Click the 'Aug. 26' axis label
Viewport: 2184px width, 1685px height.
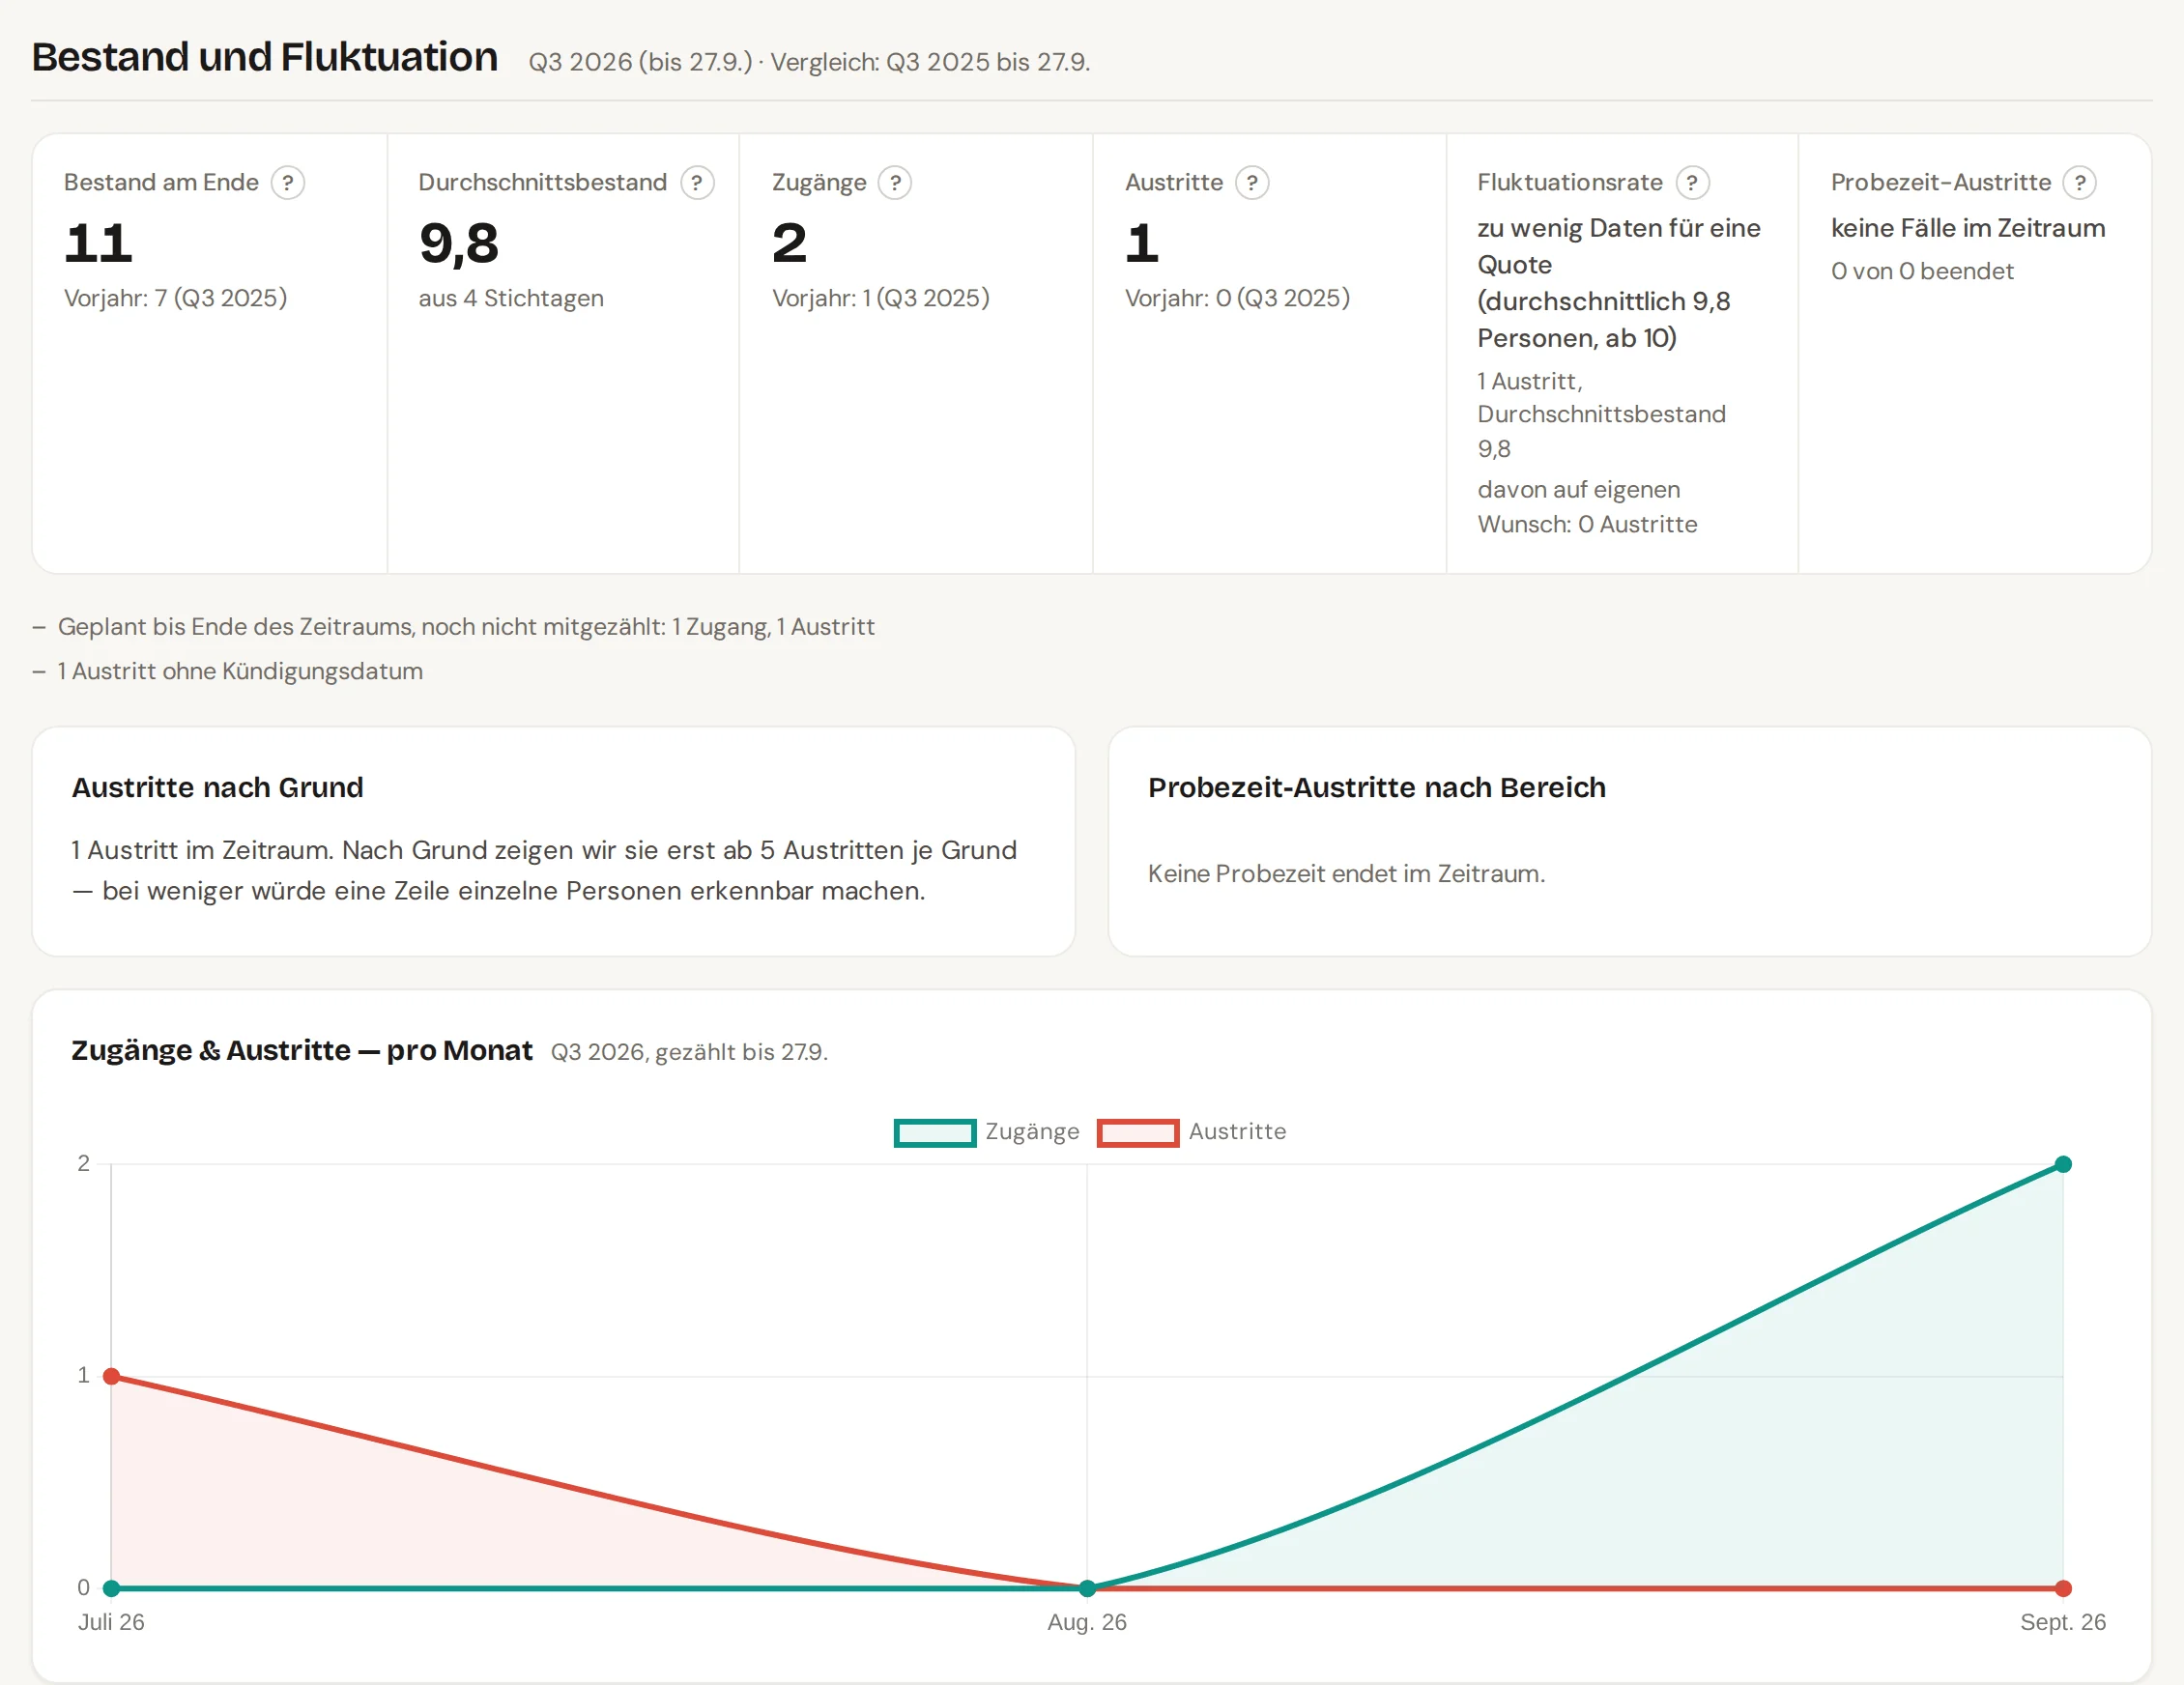1087,1622
